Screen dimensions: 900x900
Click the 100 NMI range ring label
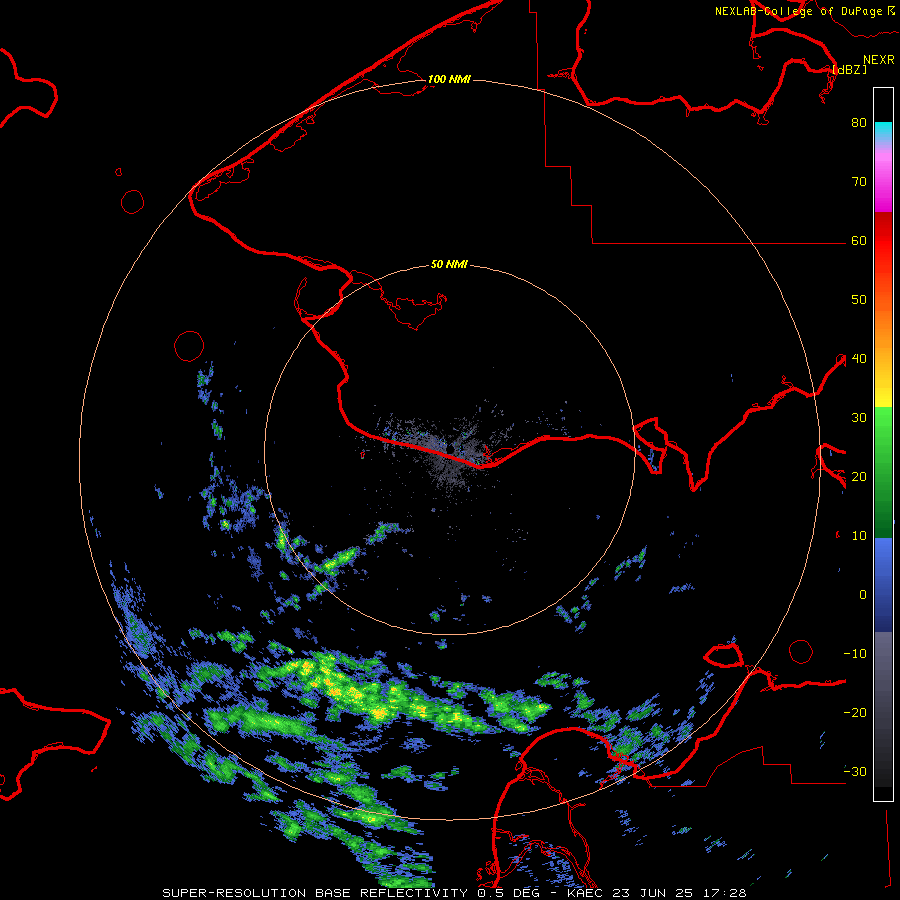coord(449,79)
